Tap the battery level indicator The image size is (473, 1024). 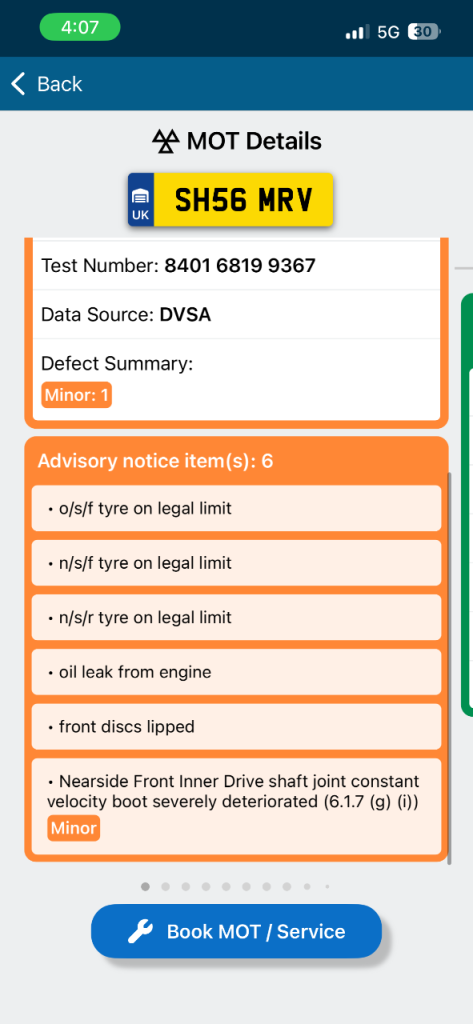(x=424, y=31)
